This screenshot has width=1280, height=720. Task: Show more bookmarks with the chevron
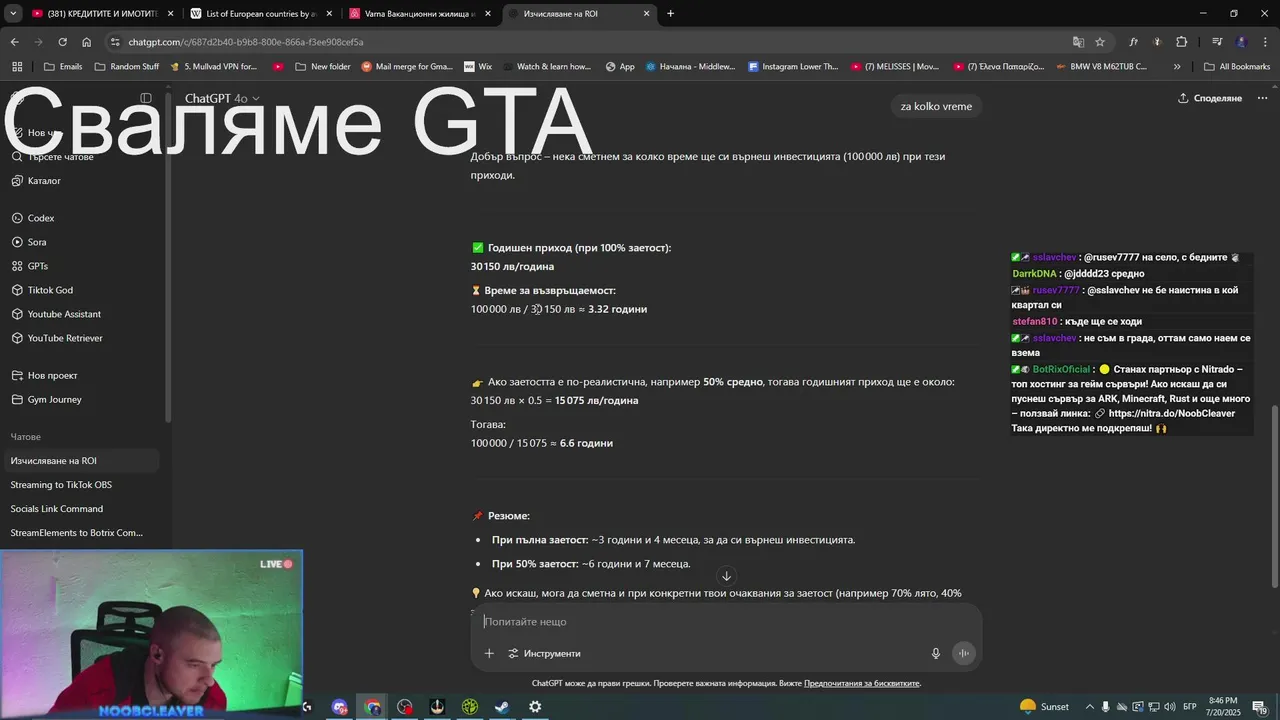(x=1177, y=67)
